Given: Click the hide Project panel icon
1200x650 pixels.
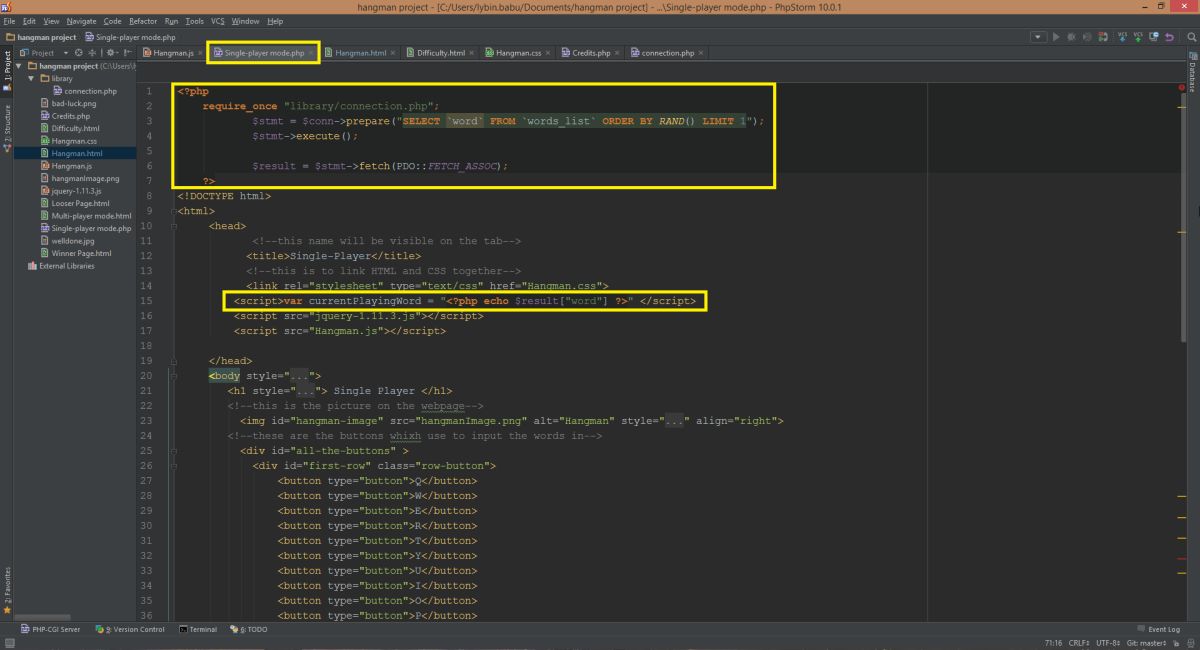Looking at the screenshot, I should [x=127, y=52].
